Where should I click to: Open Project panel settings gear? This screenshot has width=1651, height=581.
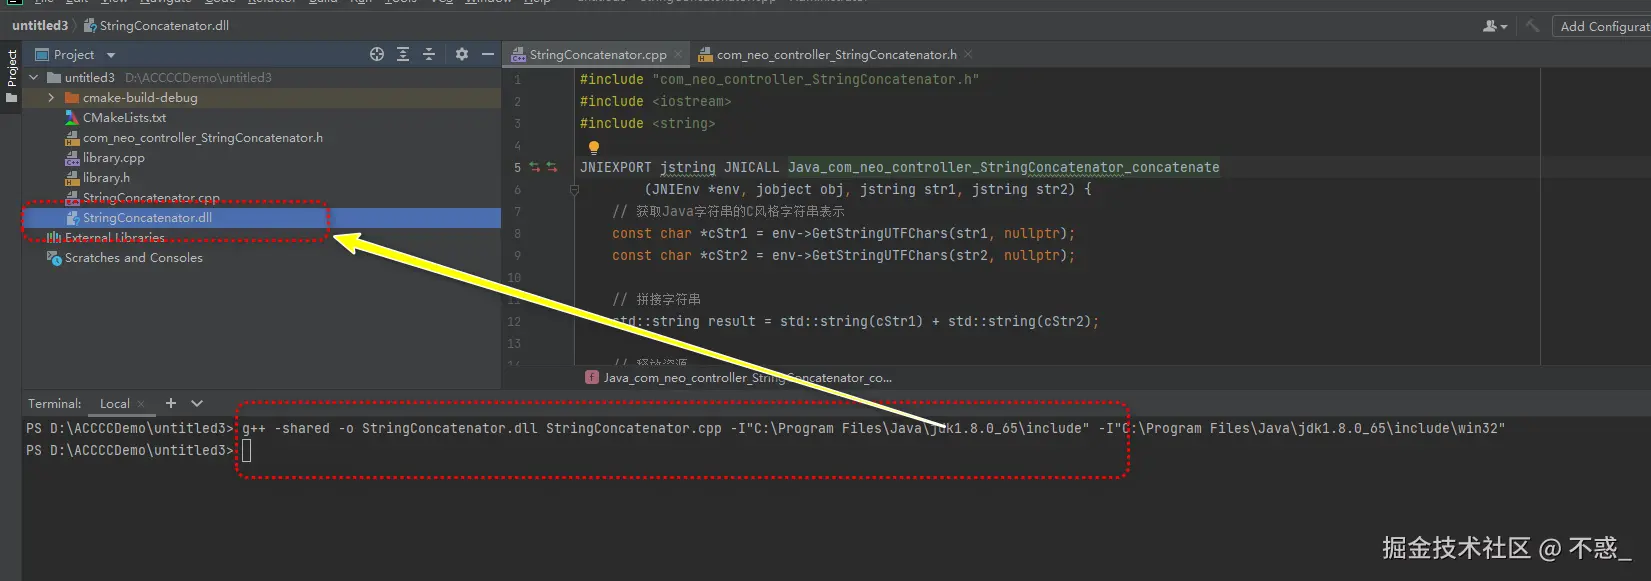(x=461, y=54)
